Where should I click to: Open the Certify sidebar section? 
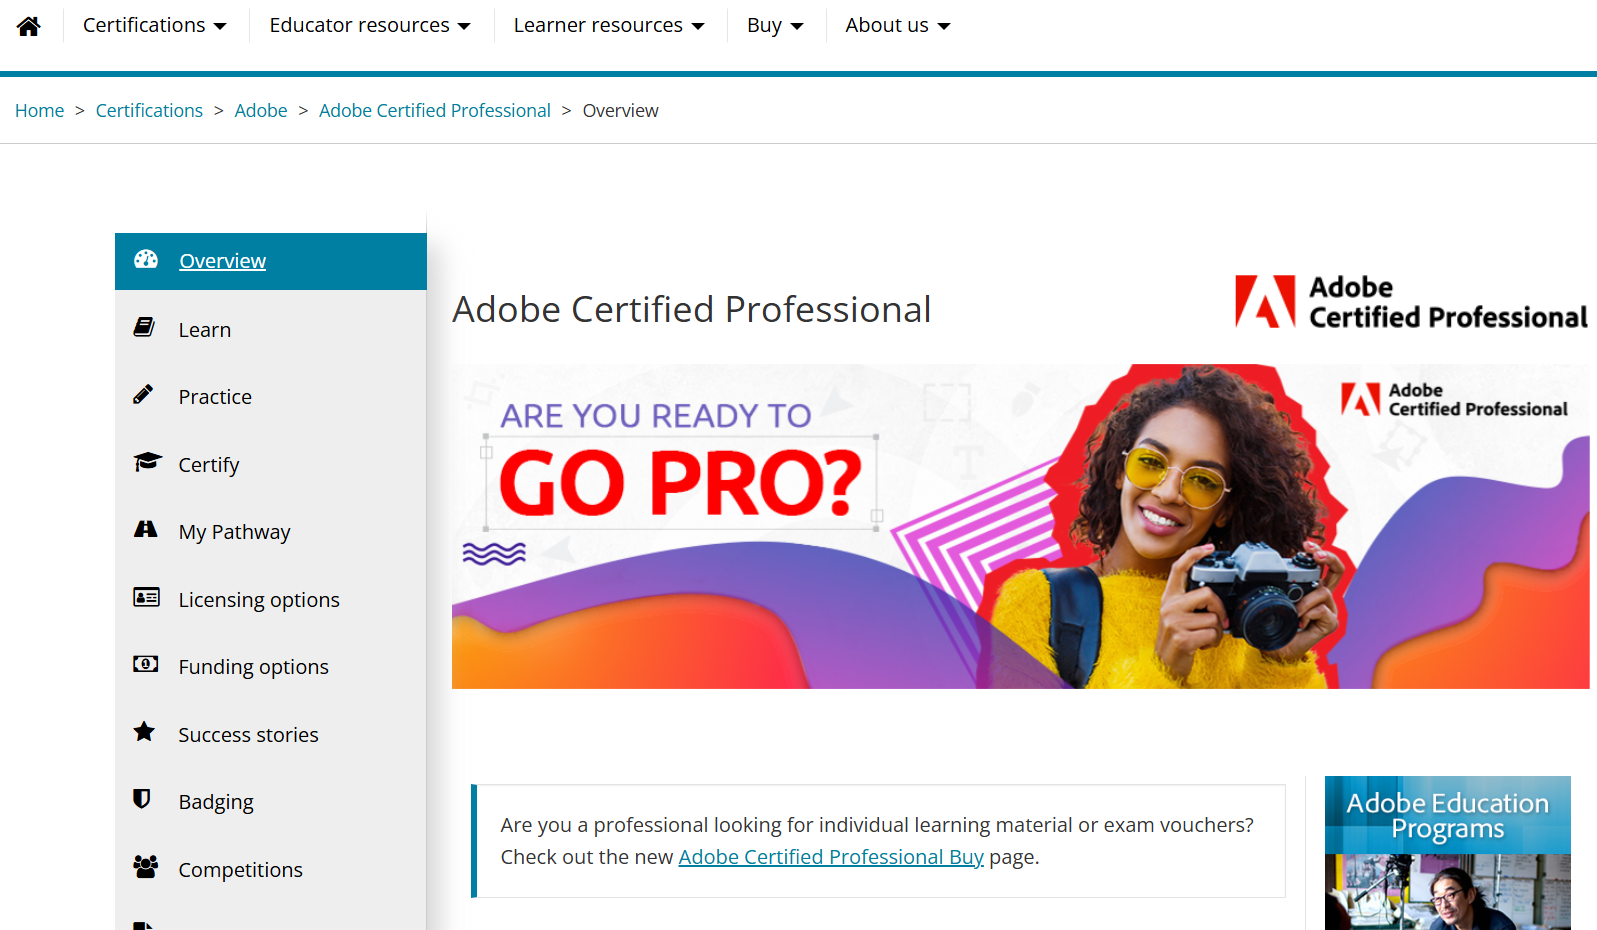271,465
